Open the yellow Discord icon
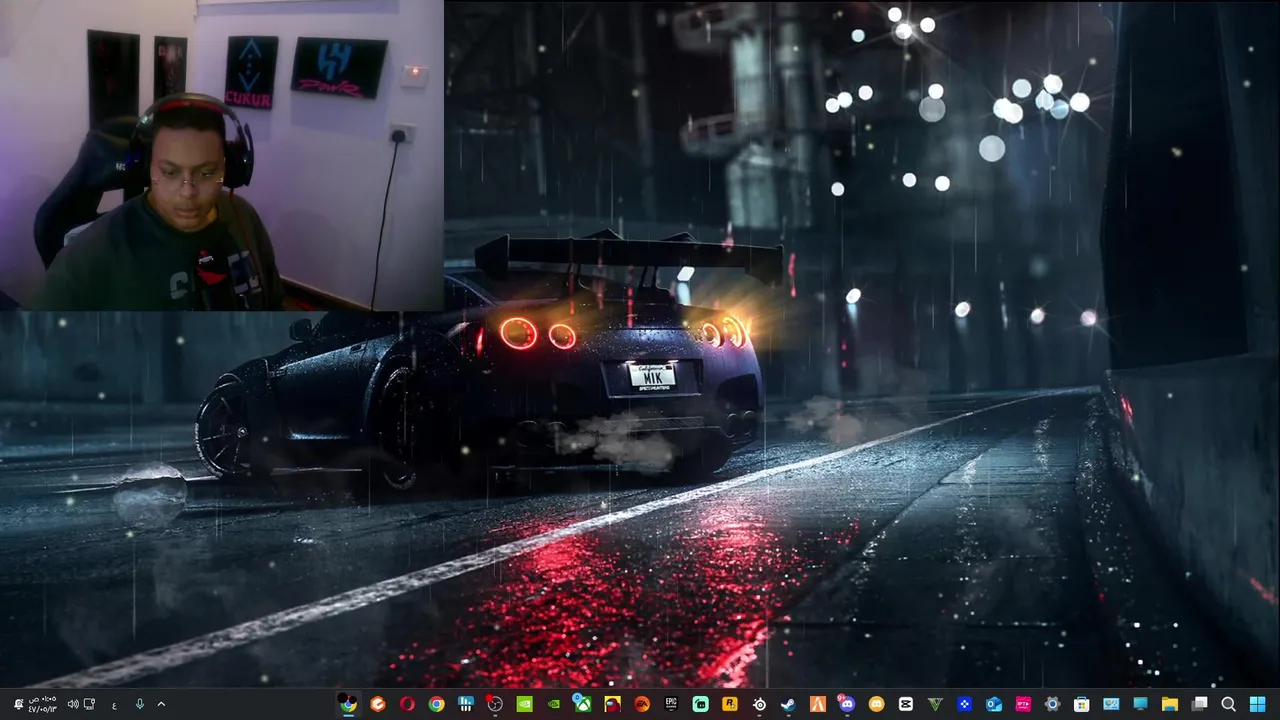The height and width of the screenshot is (720, 1280). tap(877, 704)
